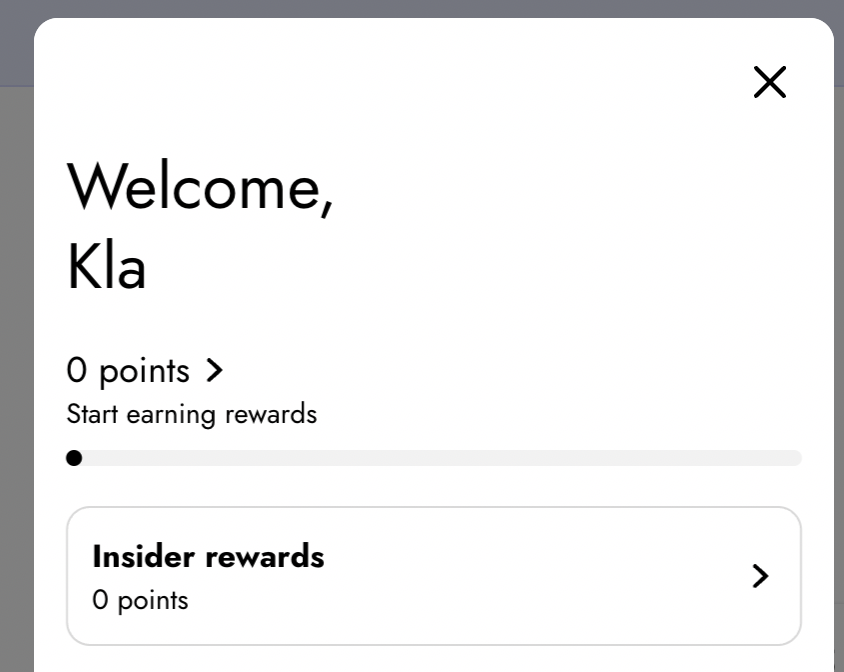Close the welcome rewards dialog
Screen dimensions: 844x672
point(770,82)
